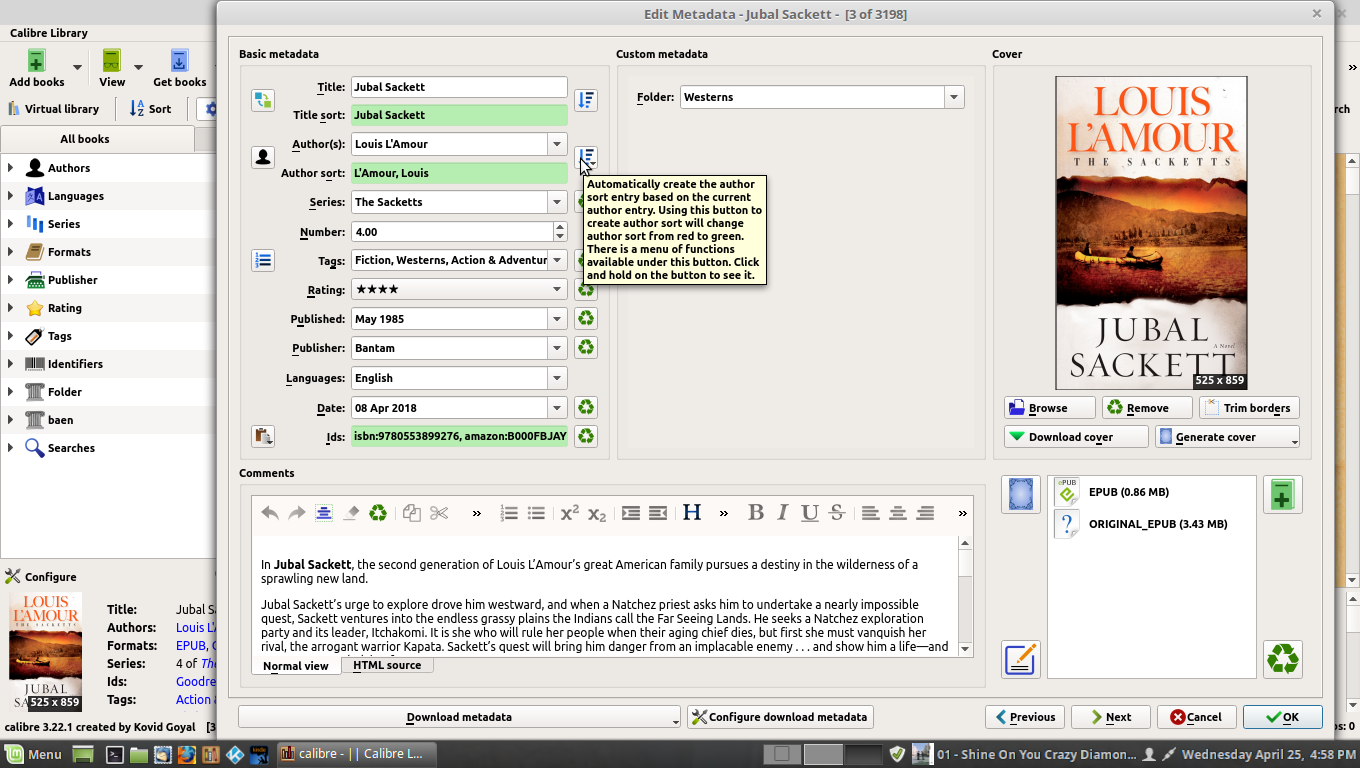
Task: Align comment text left
Action: pos(871,513)
